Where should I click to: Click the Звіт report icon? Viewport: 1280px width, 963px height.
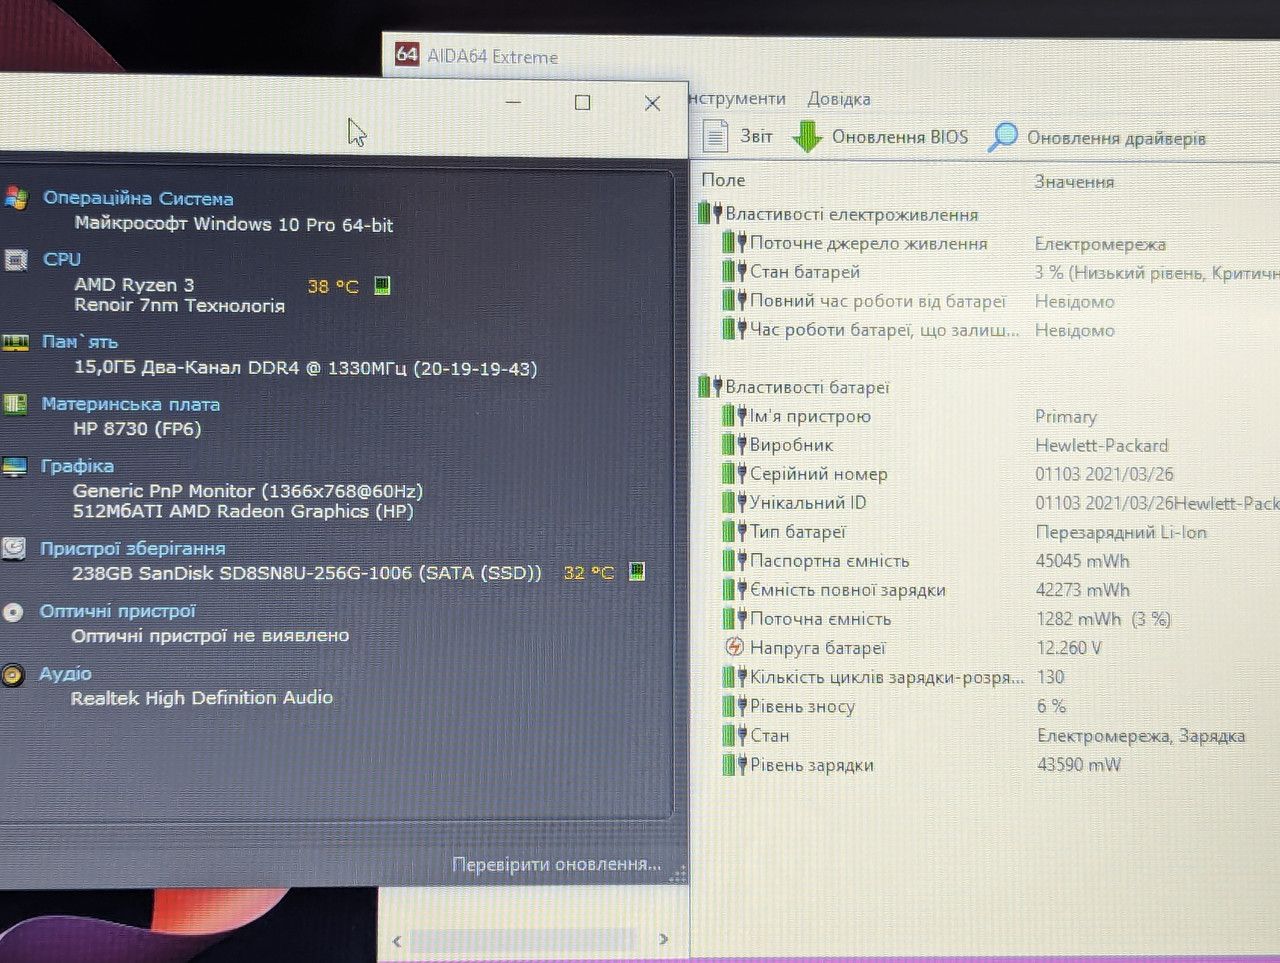[715, 136]
